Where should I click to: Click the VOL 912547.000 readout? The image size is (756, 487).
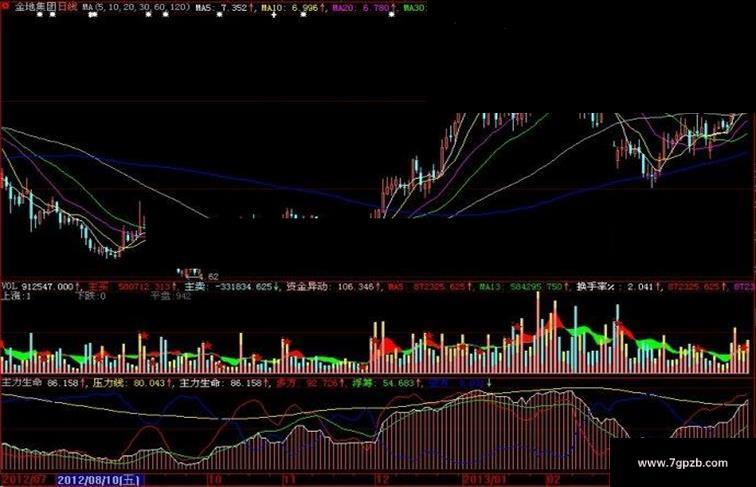[40, 287]
